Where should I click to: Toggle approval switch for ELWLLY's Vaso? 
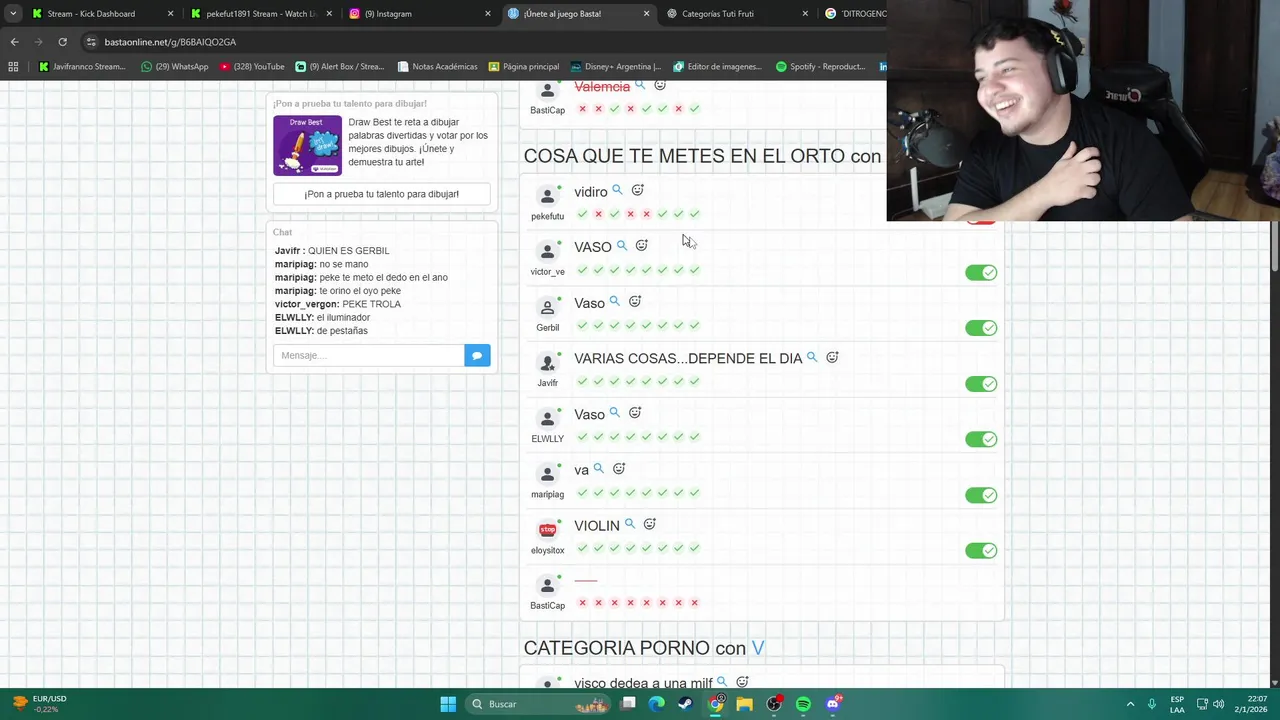pyautogui.click(x=981, y=439)
